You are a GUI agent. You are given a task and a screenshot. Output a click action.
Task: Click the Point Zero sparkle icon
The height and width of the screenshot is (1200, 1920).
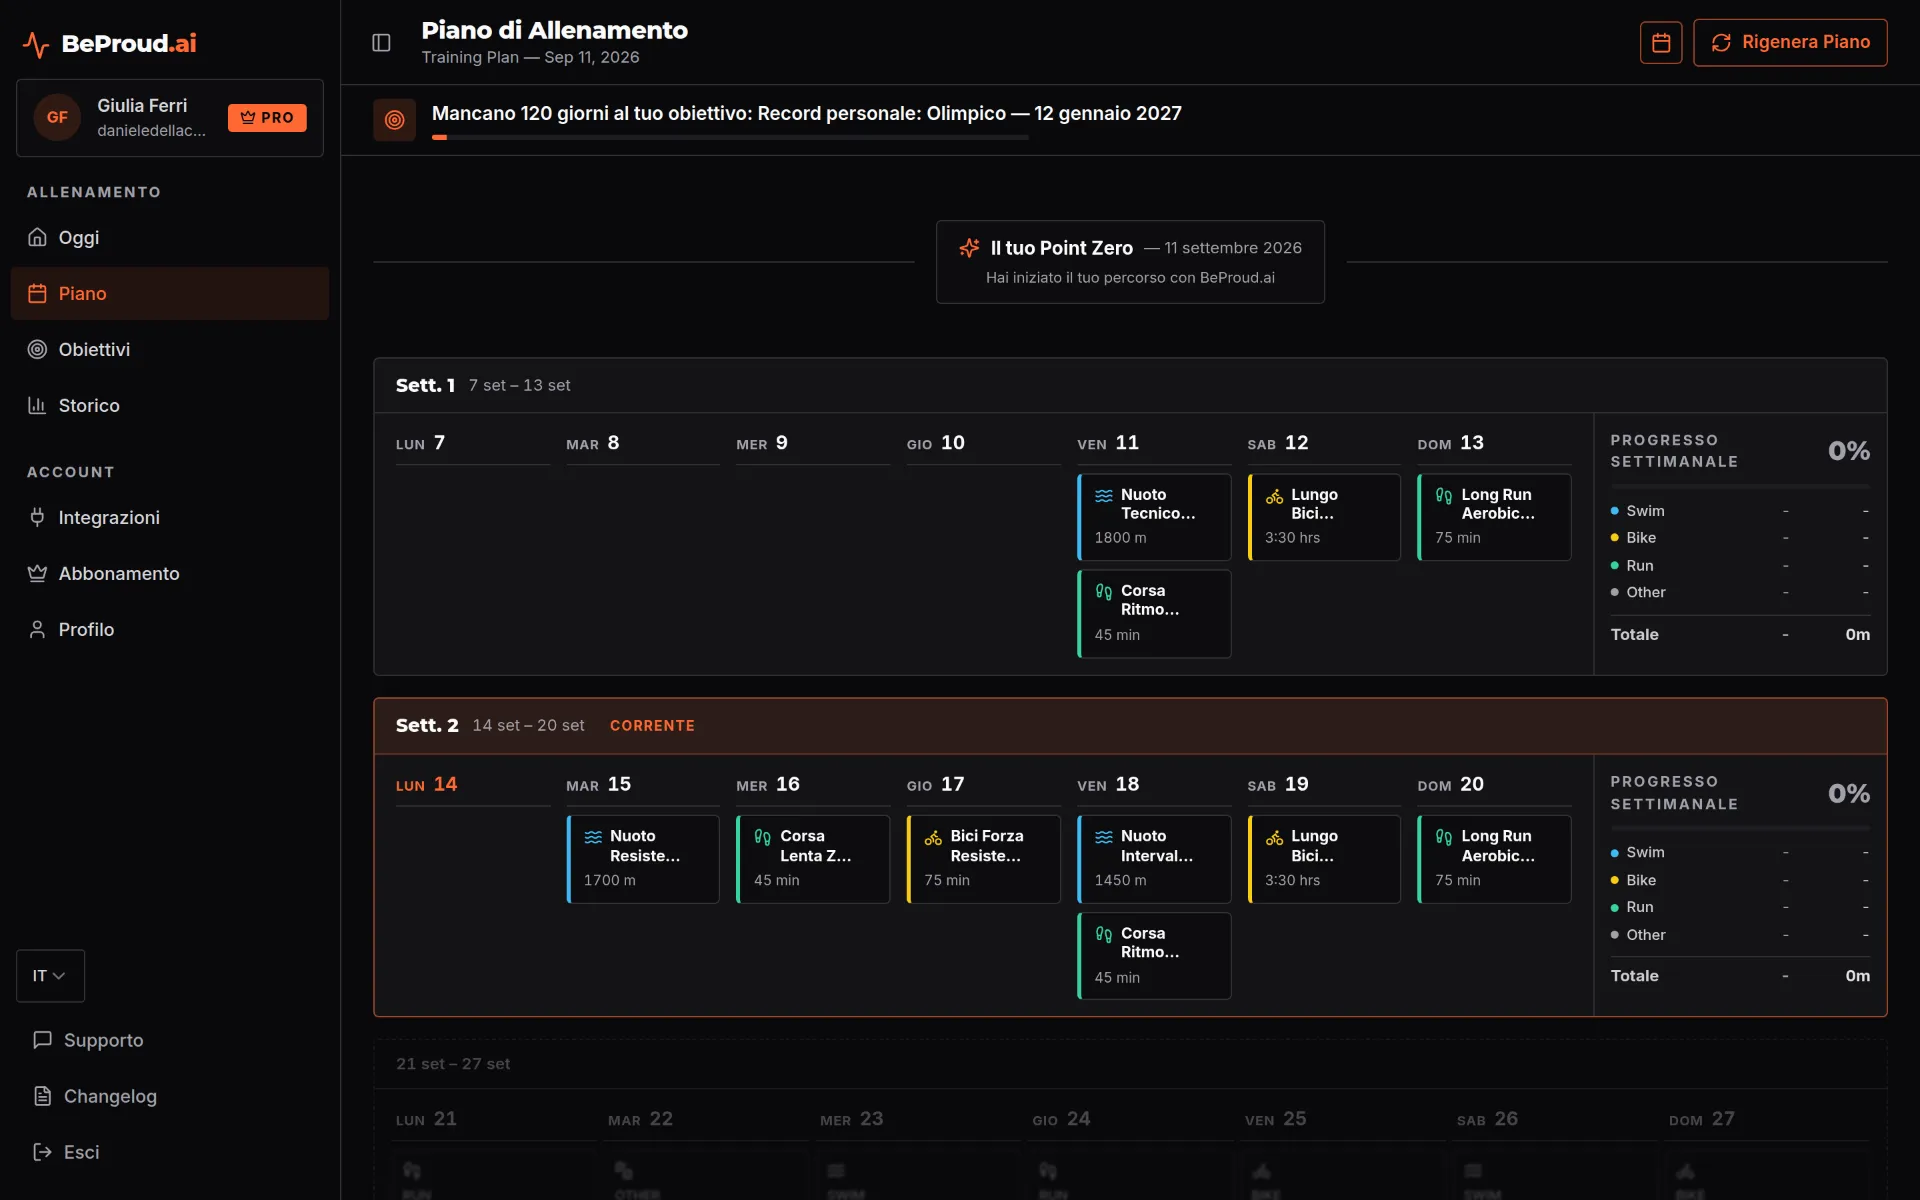coord(969,248)
